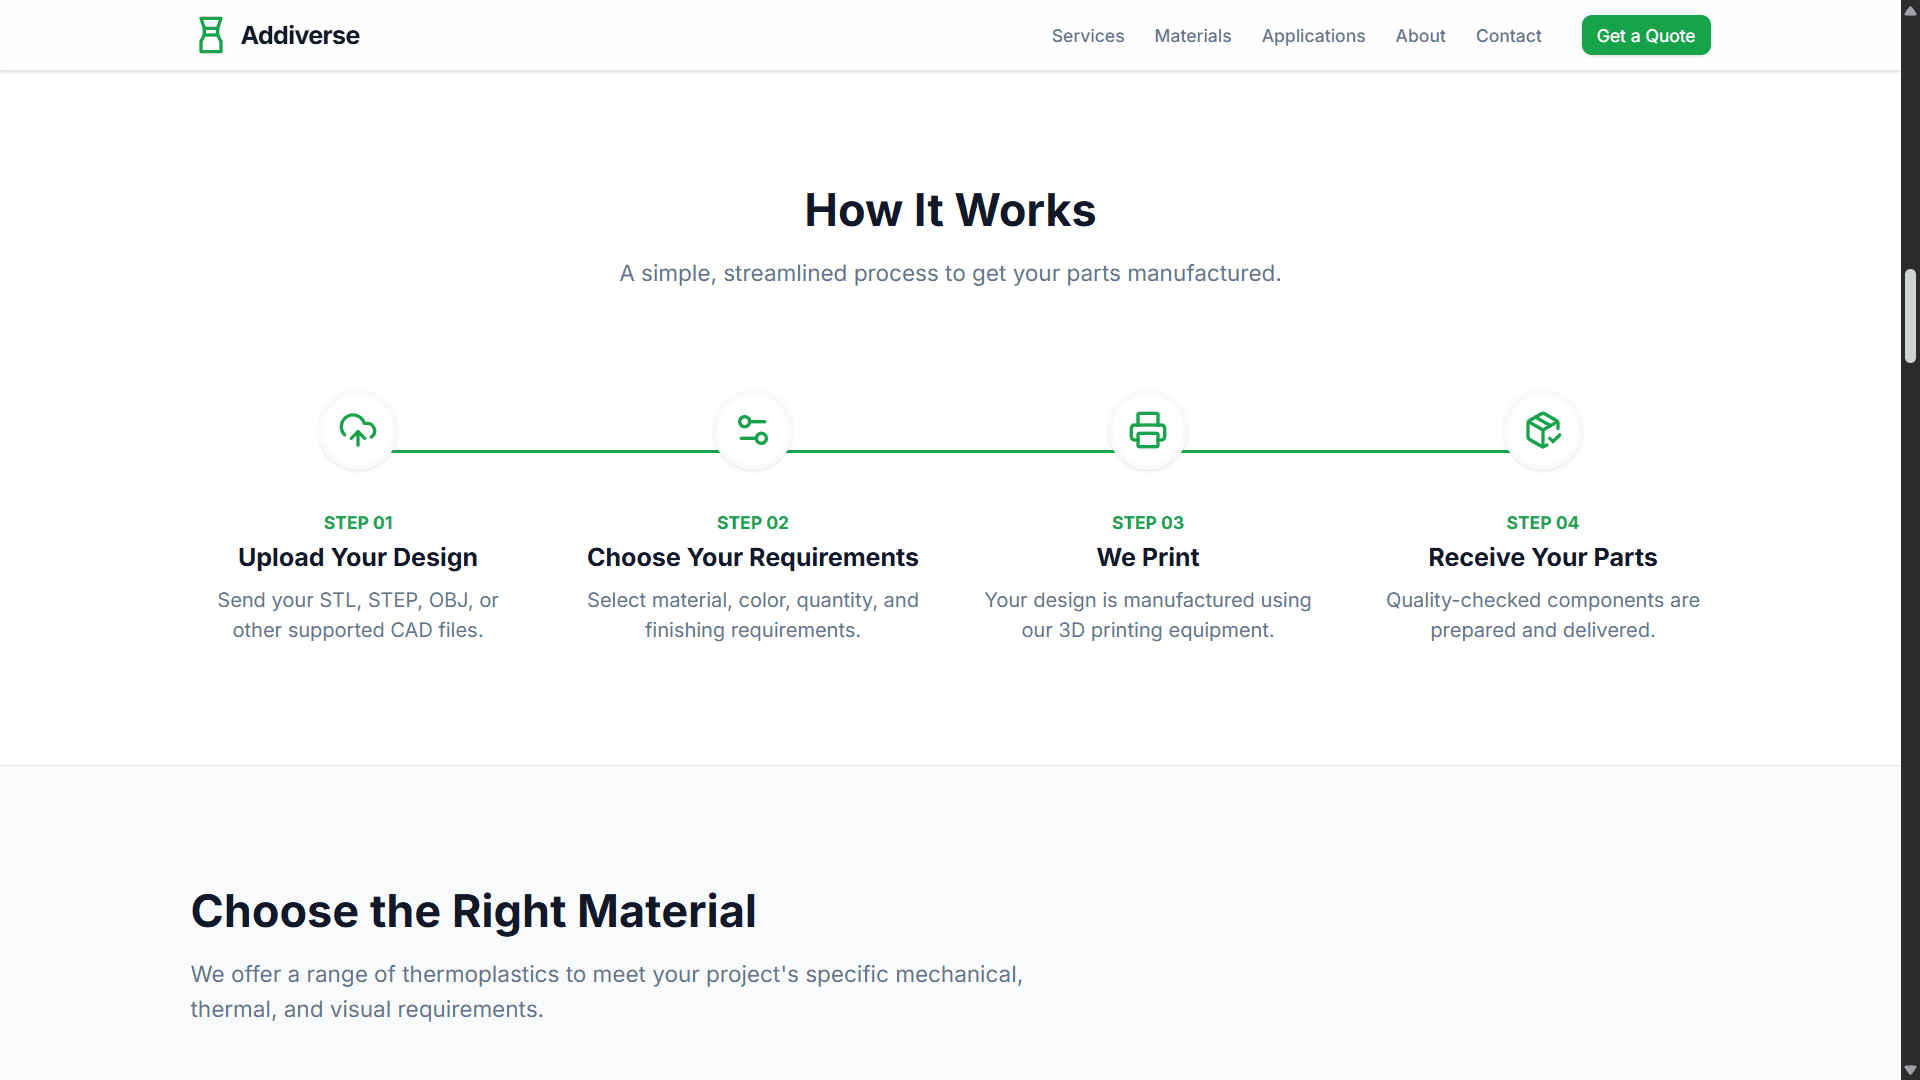Click the scrollbar down arrow
Viewport: 1920px width, 1080px height.
click(x=1910, y=1070)
